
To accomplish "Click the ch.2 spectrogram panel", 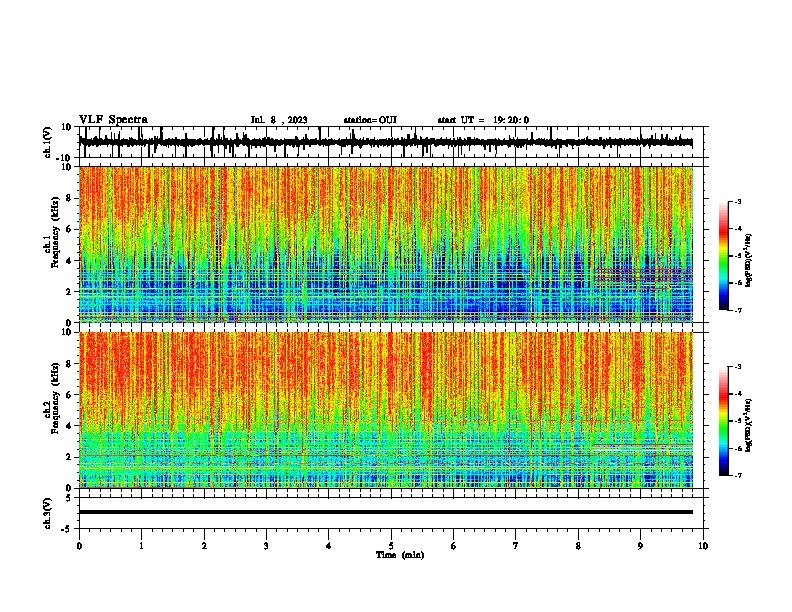I will coord(386,410).
